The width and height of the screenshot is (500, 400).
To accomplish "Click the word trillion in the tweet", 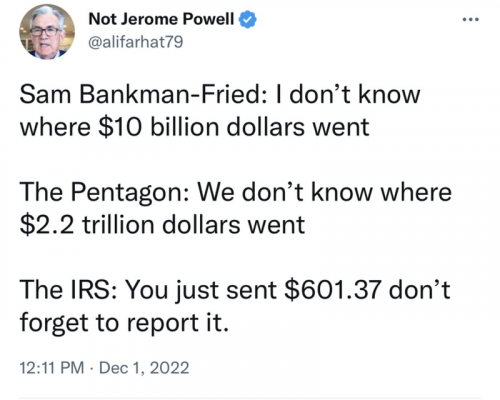I will (x=118, y=224).
